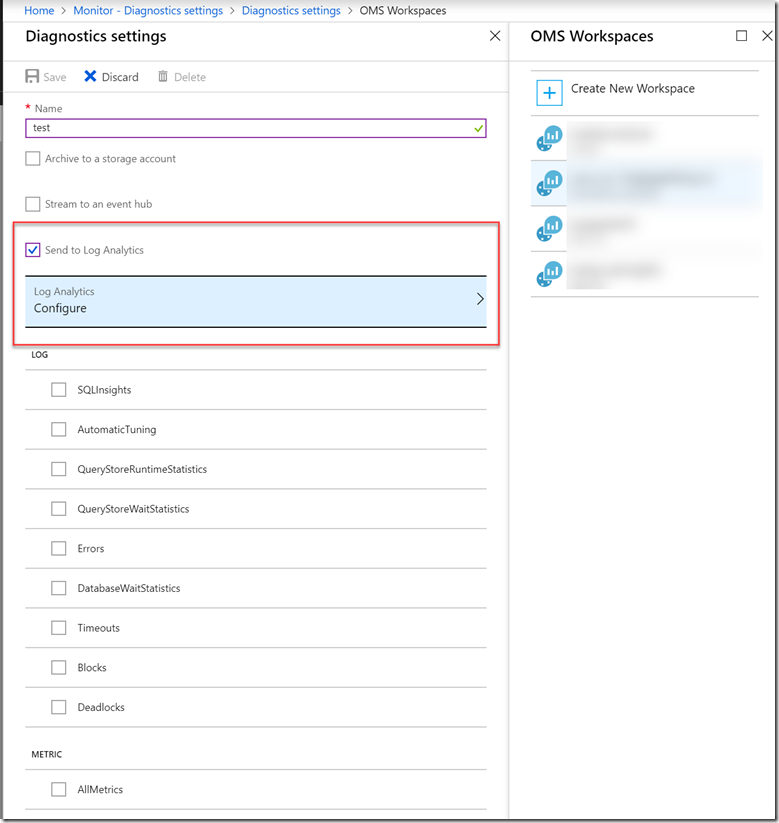The width and height of the screenshot is (779, 823).
Task: Check the Deadlocks log checkbox
Action: coord(58,707)
